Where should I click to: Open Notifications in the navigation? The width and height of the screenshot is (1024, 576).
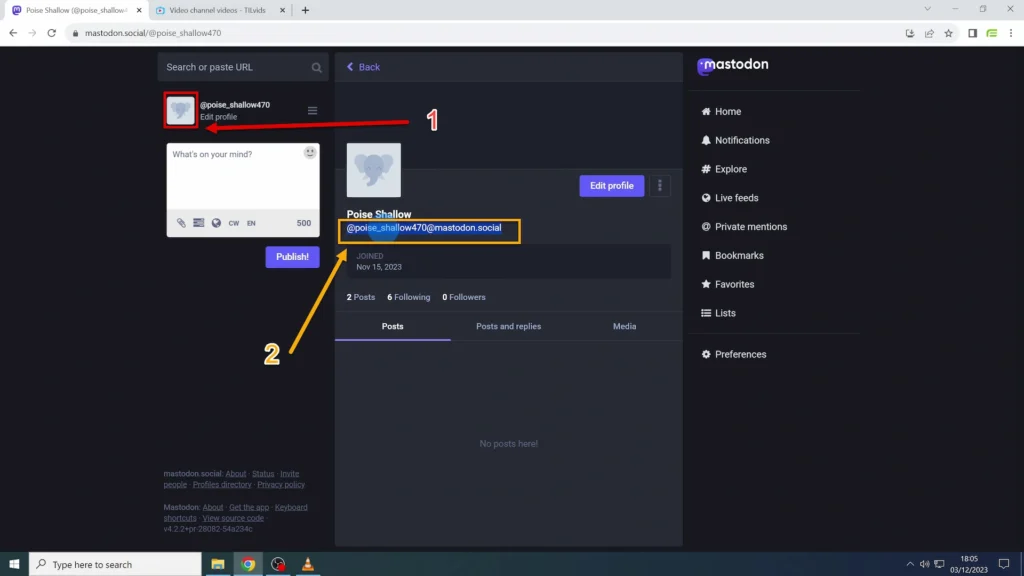[x=735, y=140]
